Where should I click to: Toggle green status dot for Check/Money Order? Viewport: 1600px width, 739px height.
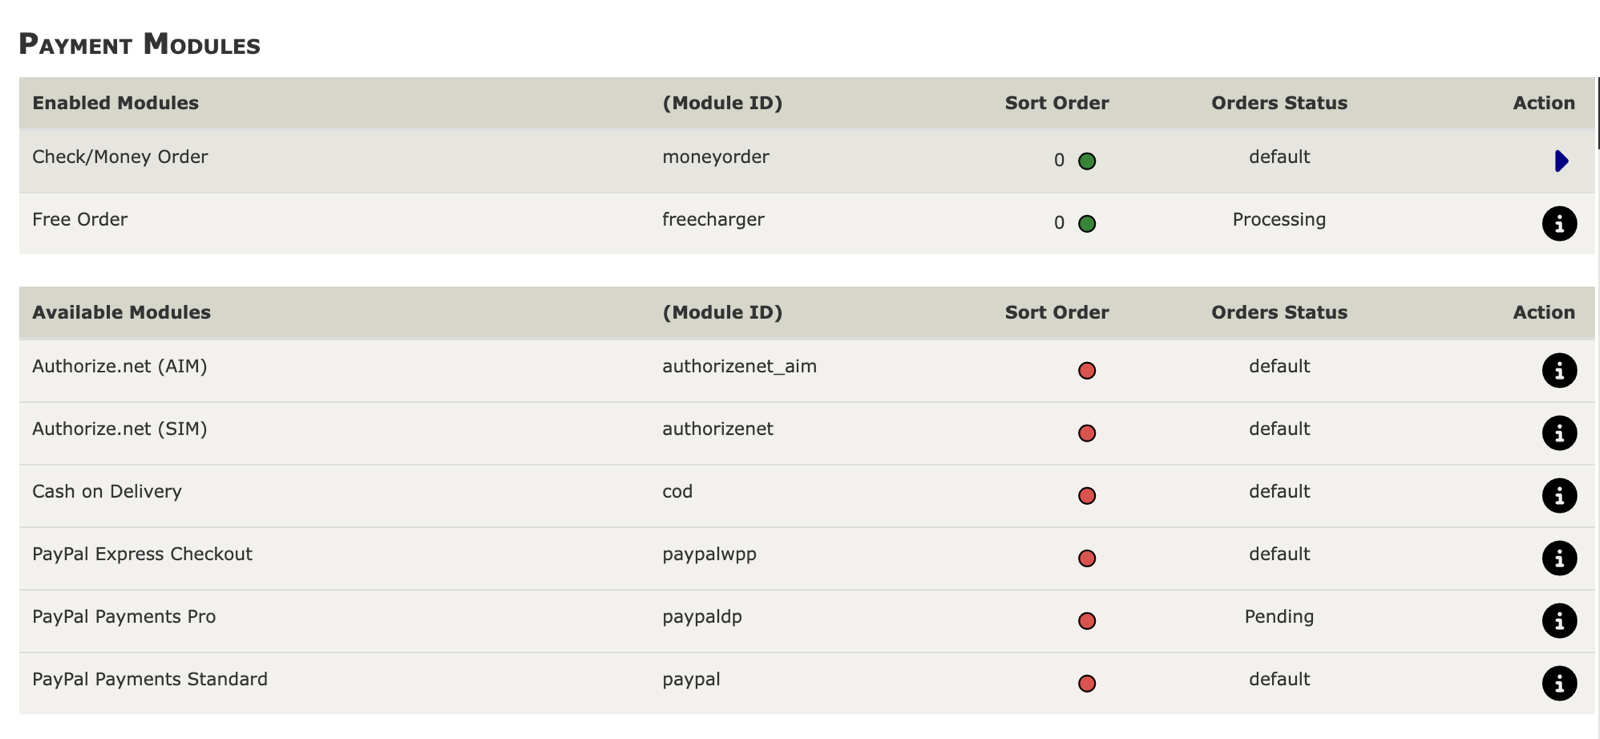[1087, 161]
